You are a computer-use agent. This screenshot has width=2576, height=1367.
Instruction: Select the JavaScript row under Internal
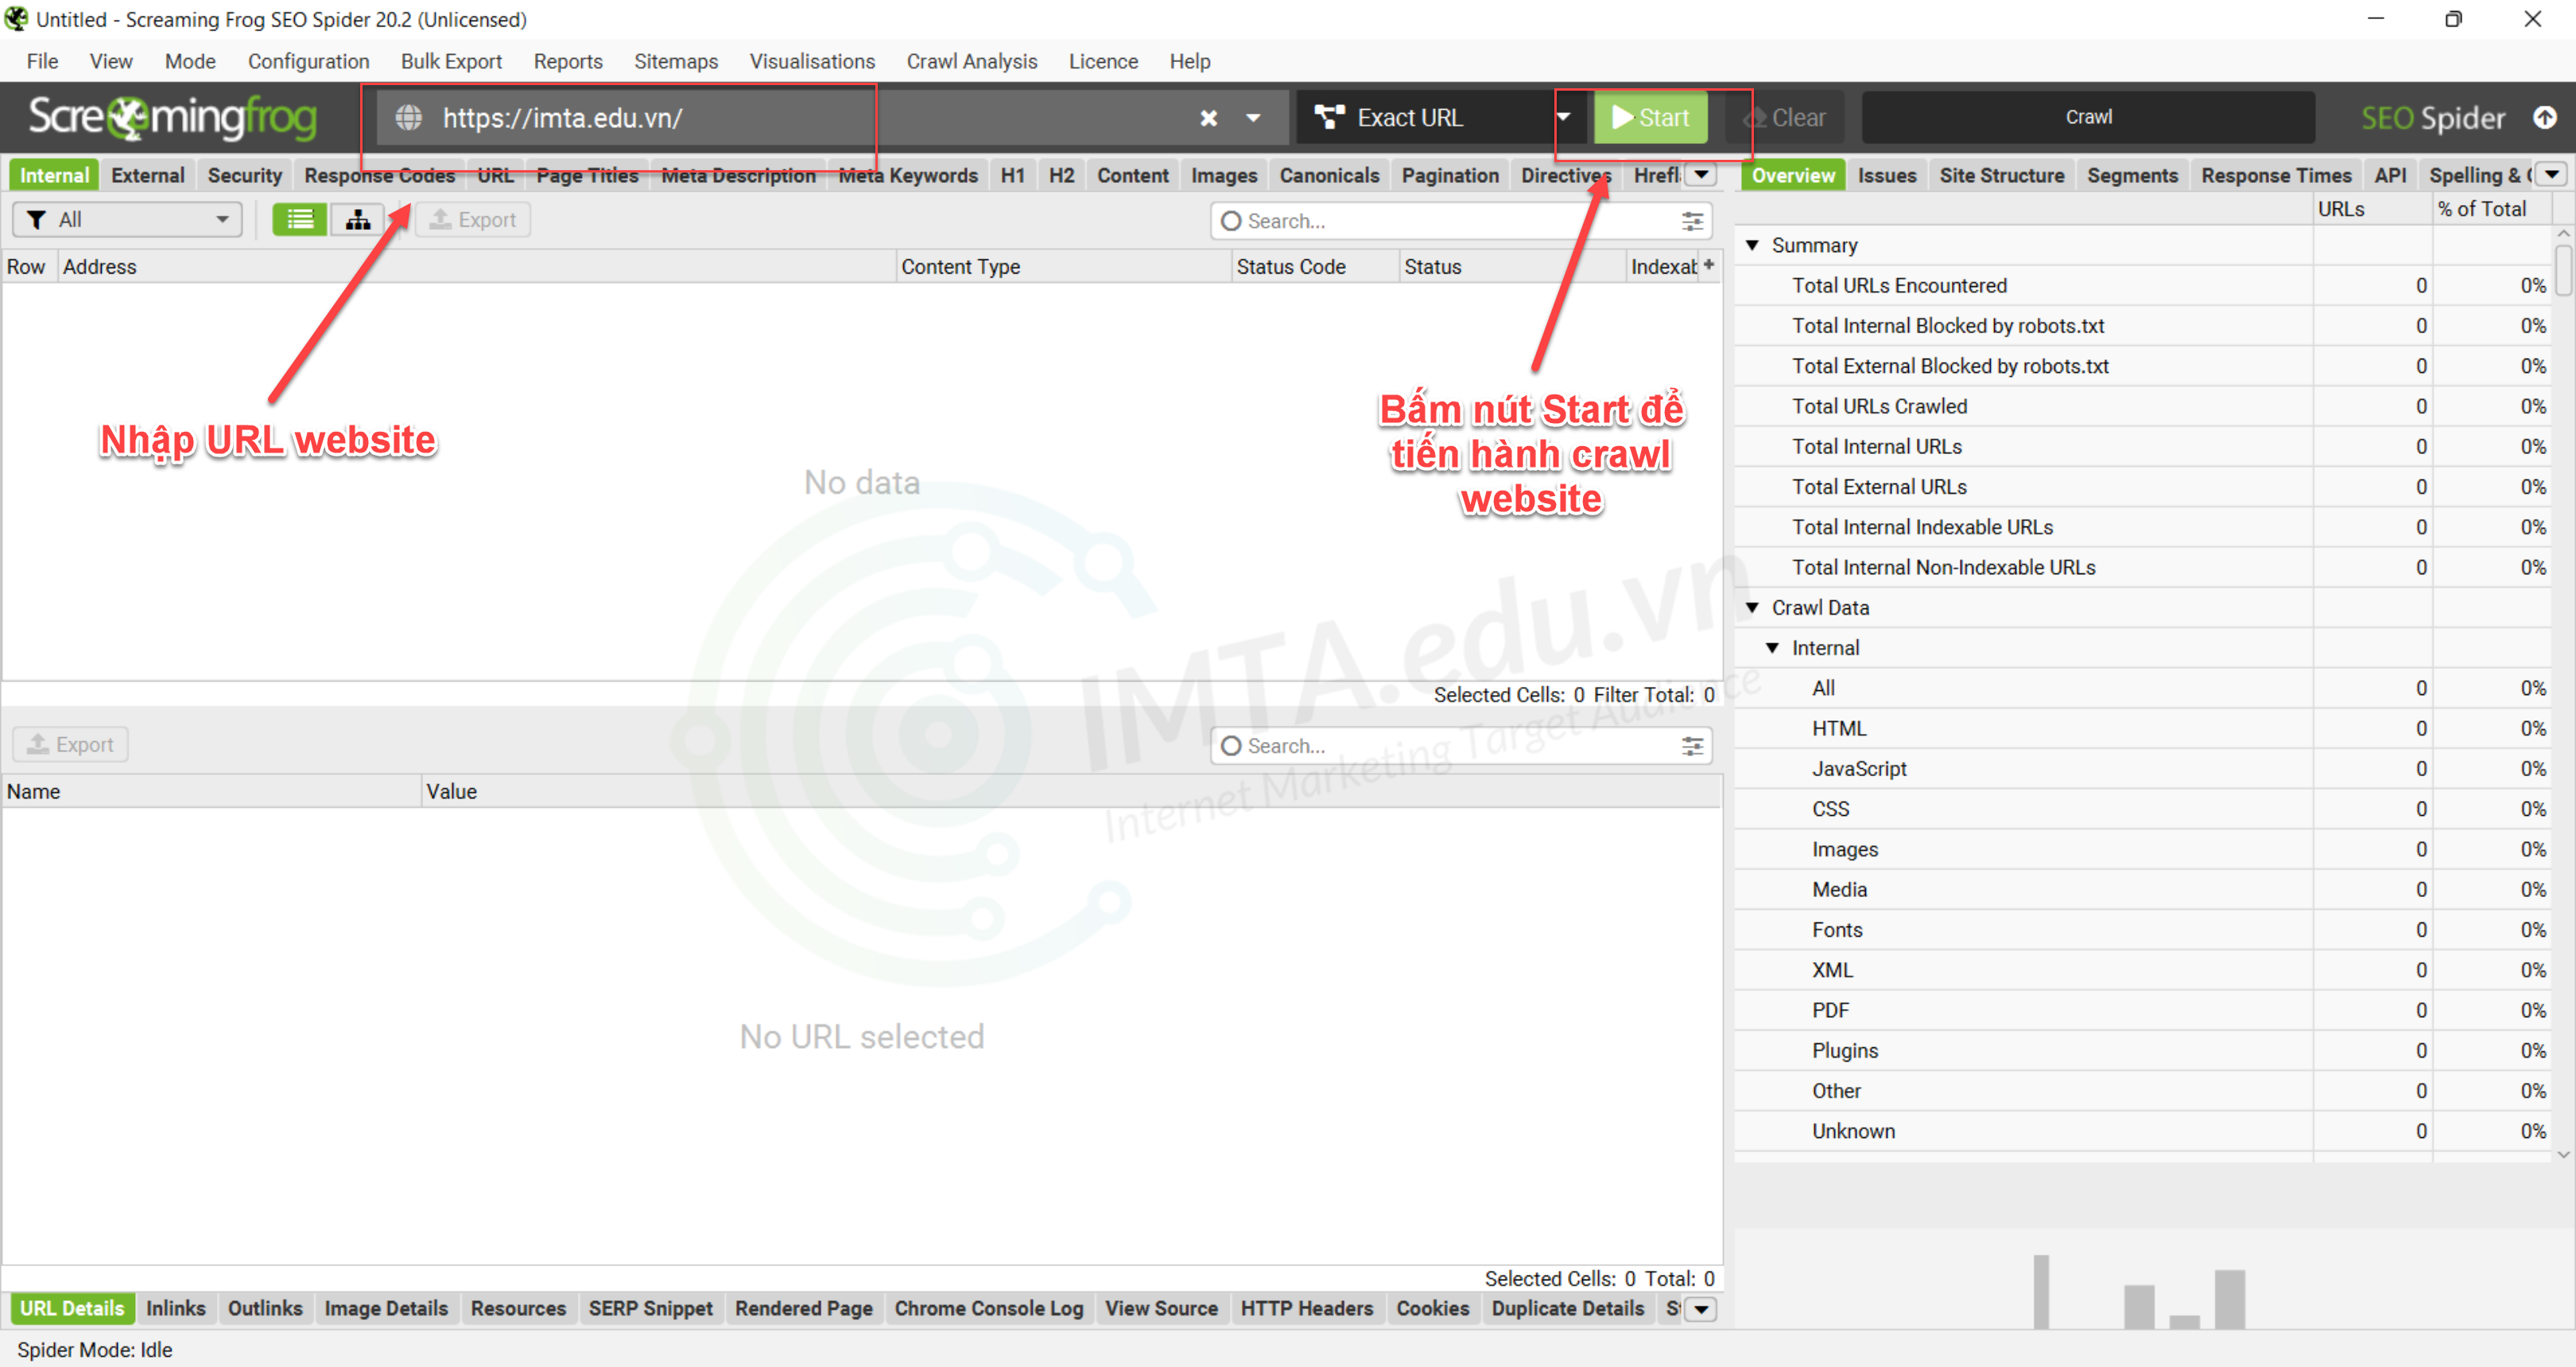[x=2143, y=768]
